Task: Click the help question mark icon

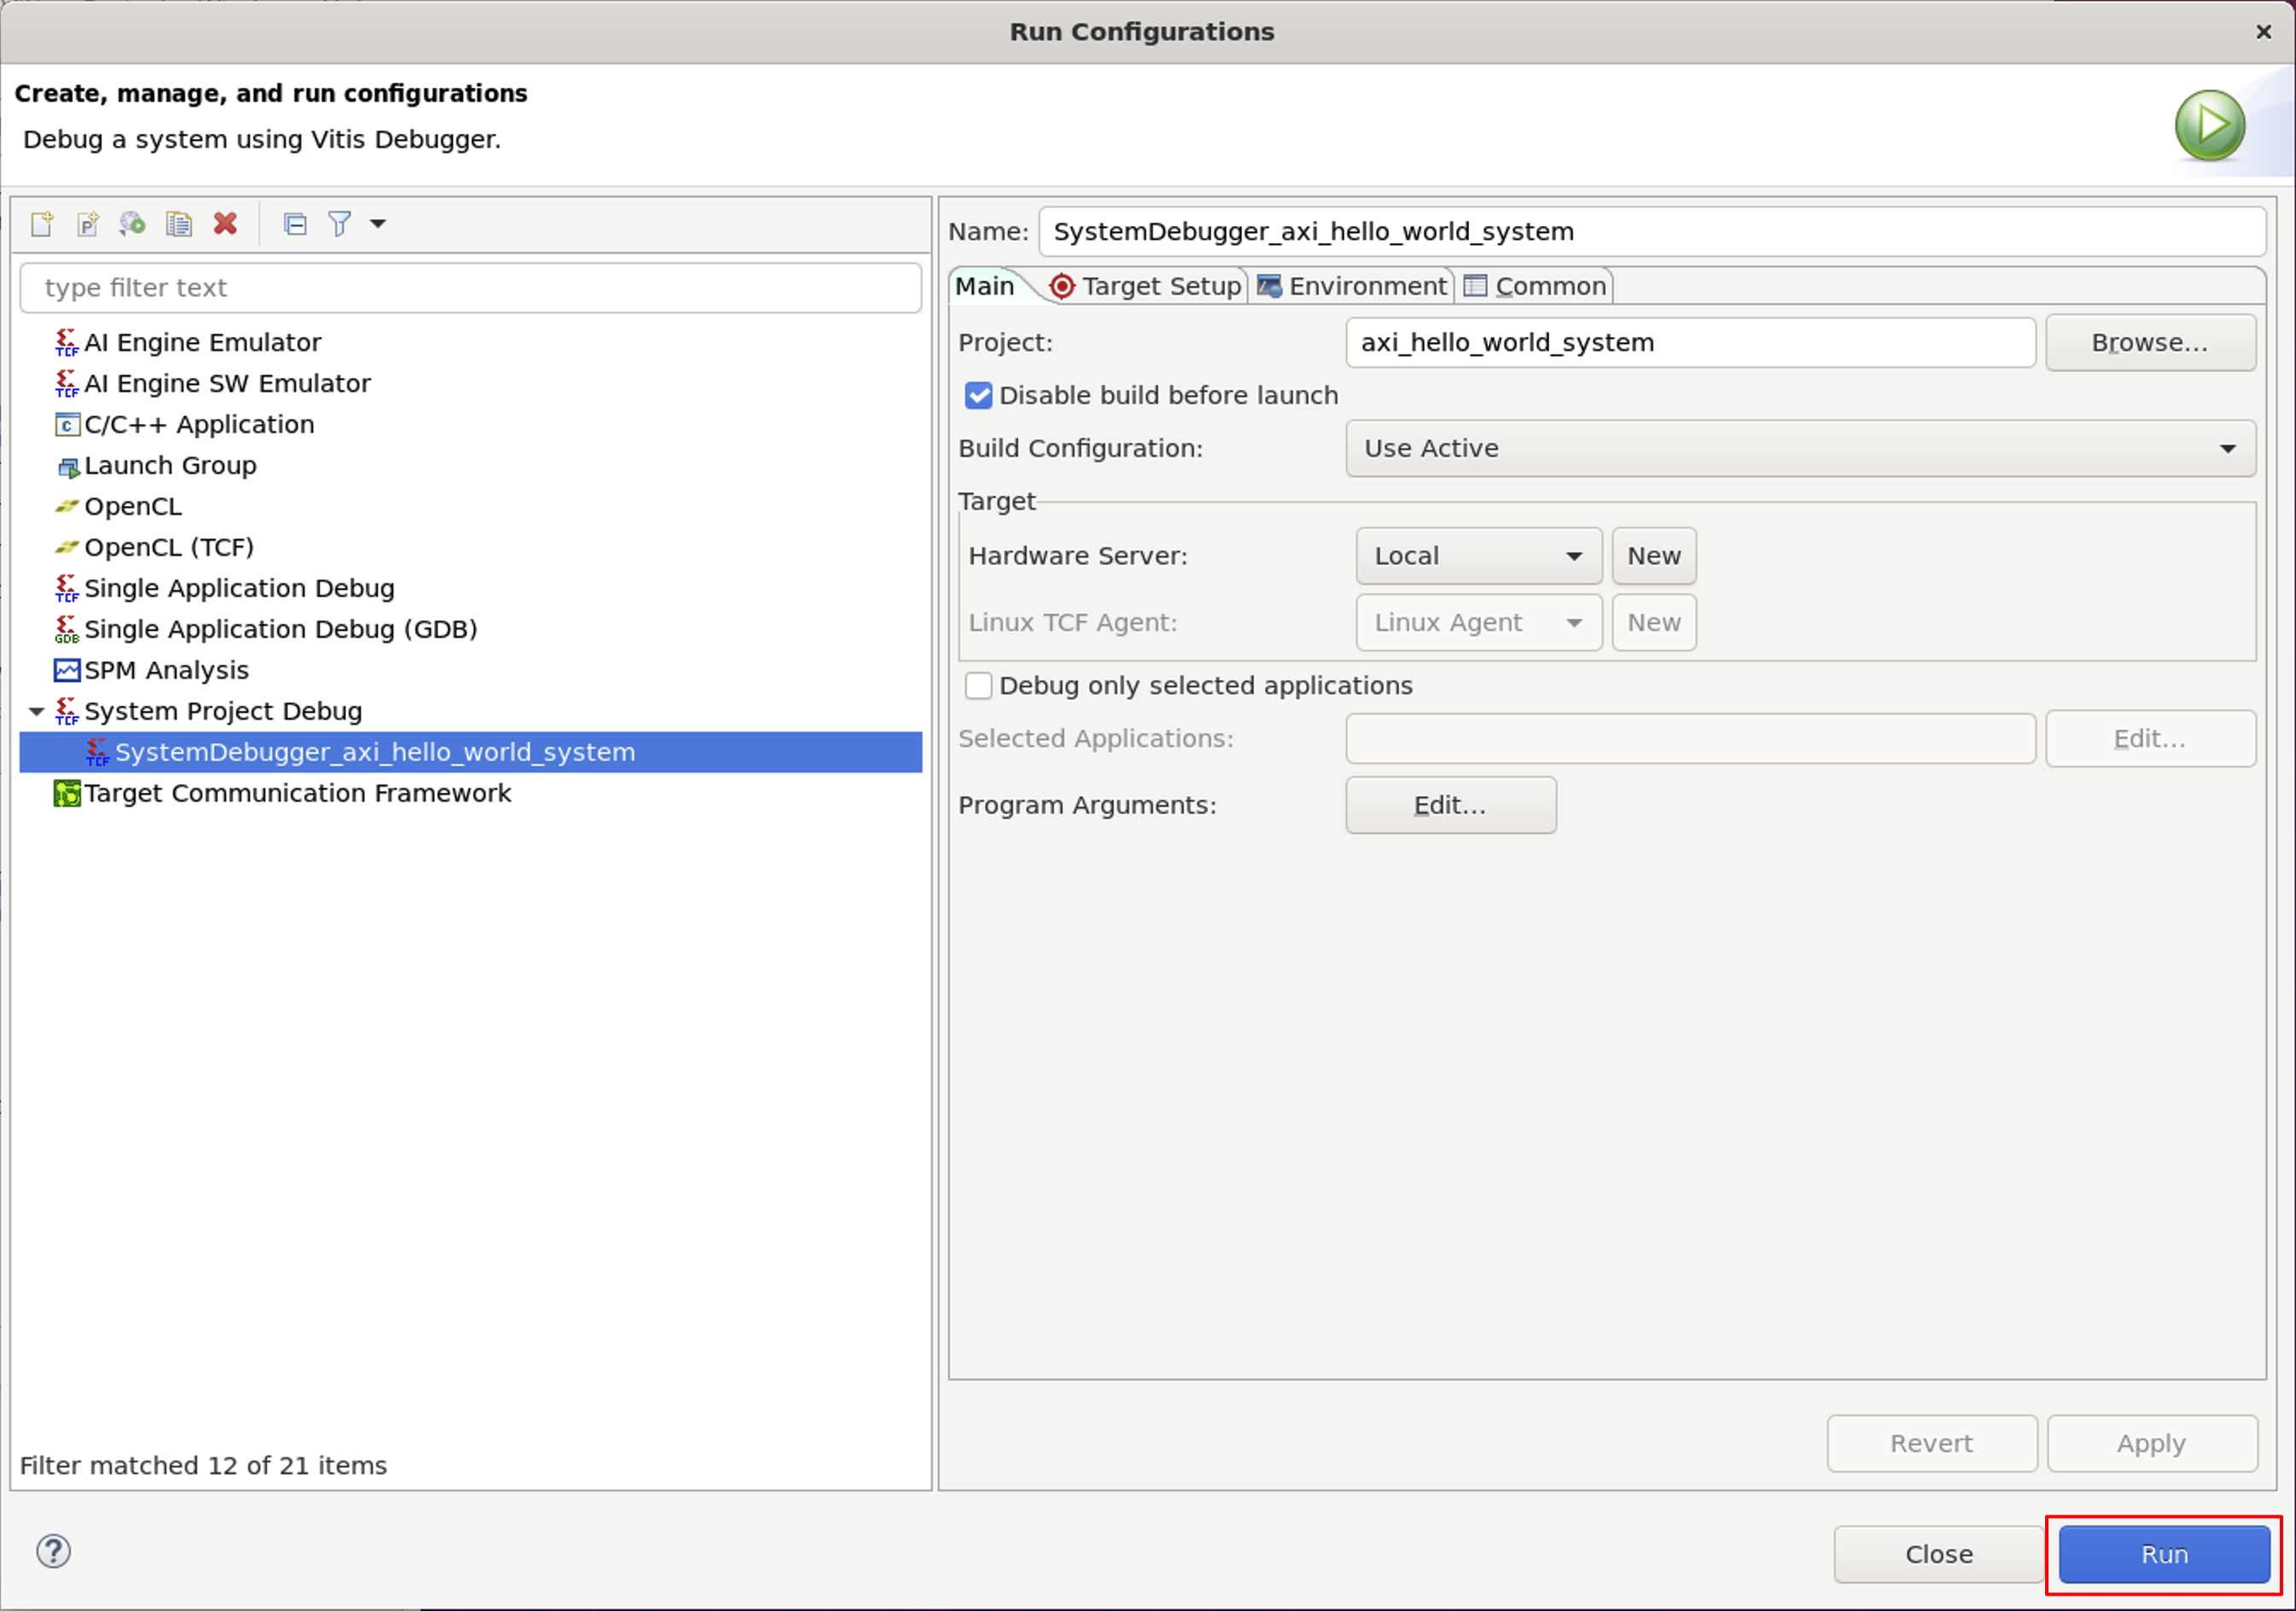Action: click(53, 1551)
